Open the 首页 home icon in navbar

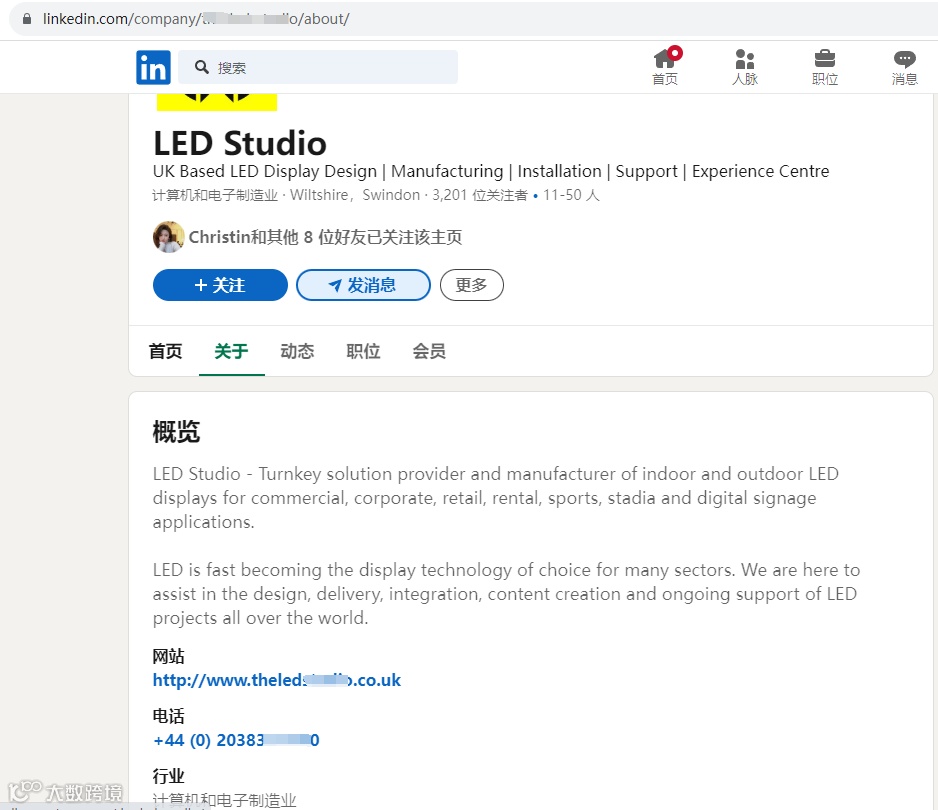coord(665,67)
